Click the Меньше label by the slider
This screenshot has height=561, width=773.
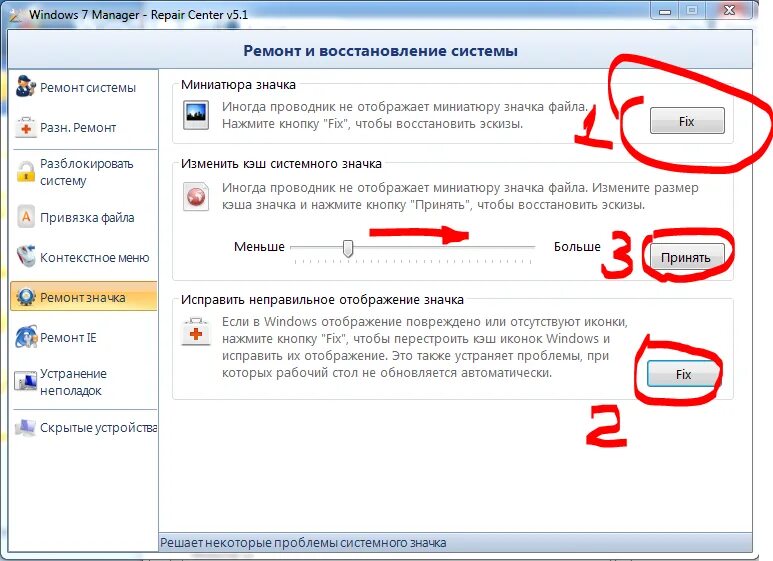pos(259,246)
